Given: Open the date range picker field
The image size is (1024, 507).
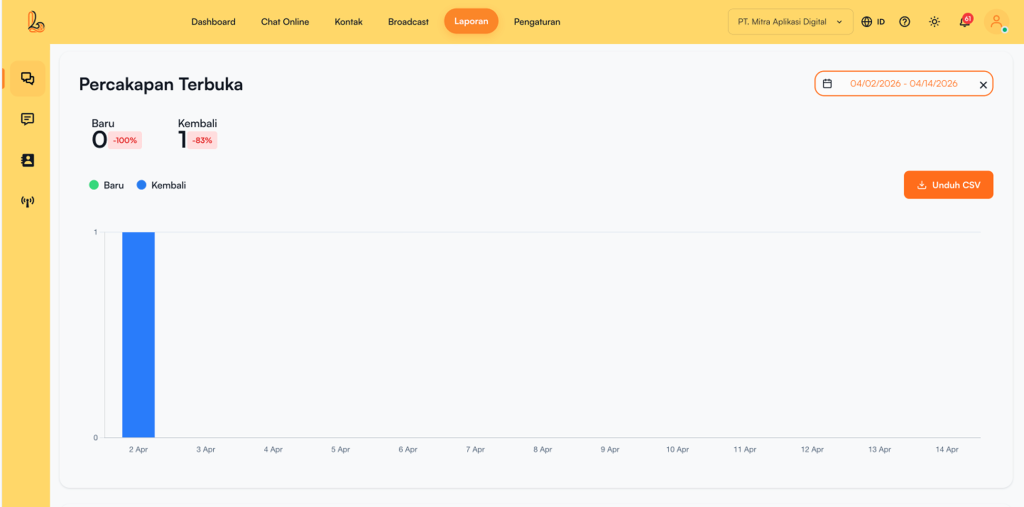Looking at the screenshot, I should point(903,84).
